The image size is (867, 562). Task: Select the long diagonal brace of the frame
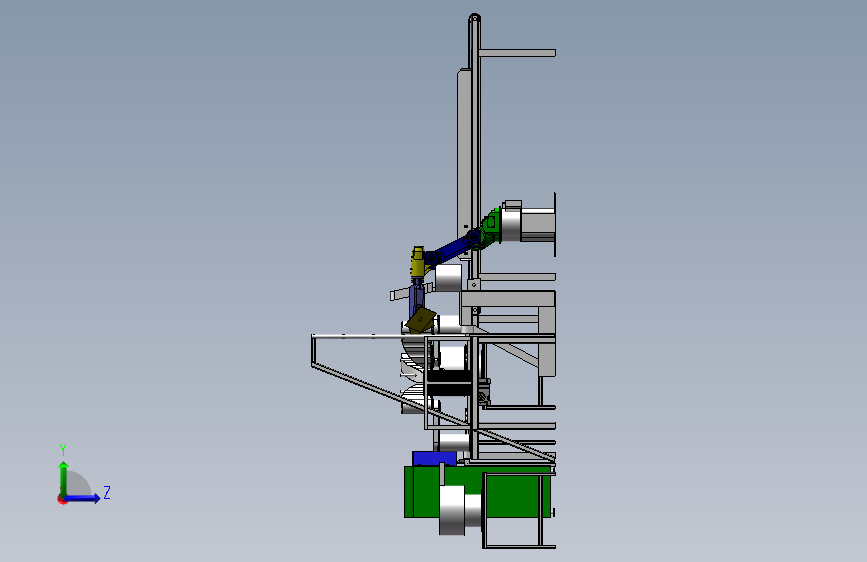[434, 412]
